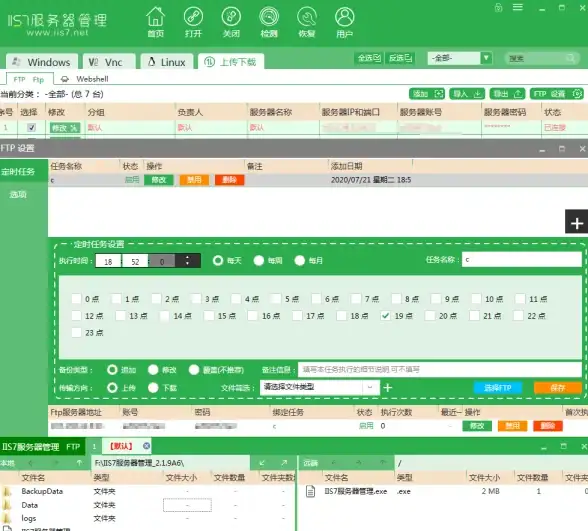Click 反选 invert-selection button
The image size is (588, 531).
[400, 58]
